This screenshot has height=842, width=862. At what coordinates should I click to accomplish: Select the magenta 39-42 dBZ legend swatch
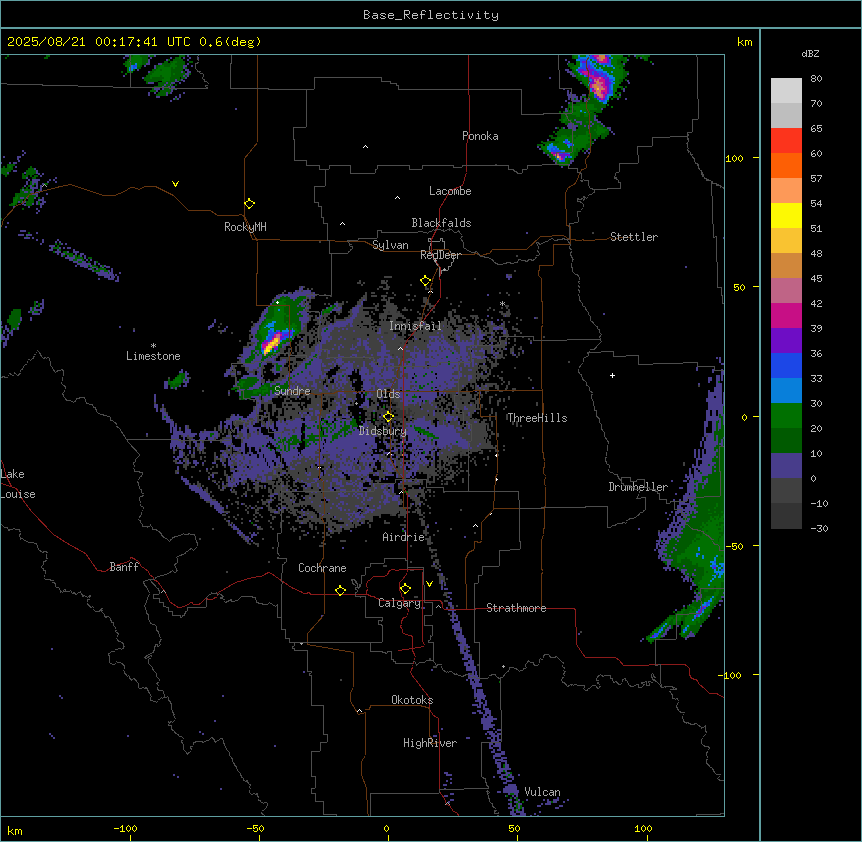tap(786, 315)
